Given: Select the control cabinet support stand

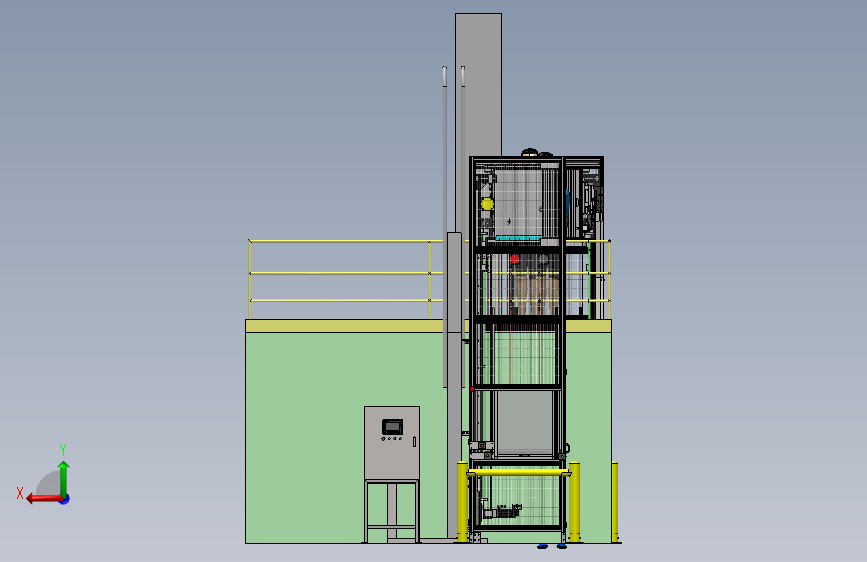Looking at the screenshot, I should pyautogui.click(x=391, y=511).
